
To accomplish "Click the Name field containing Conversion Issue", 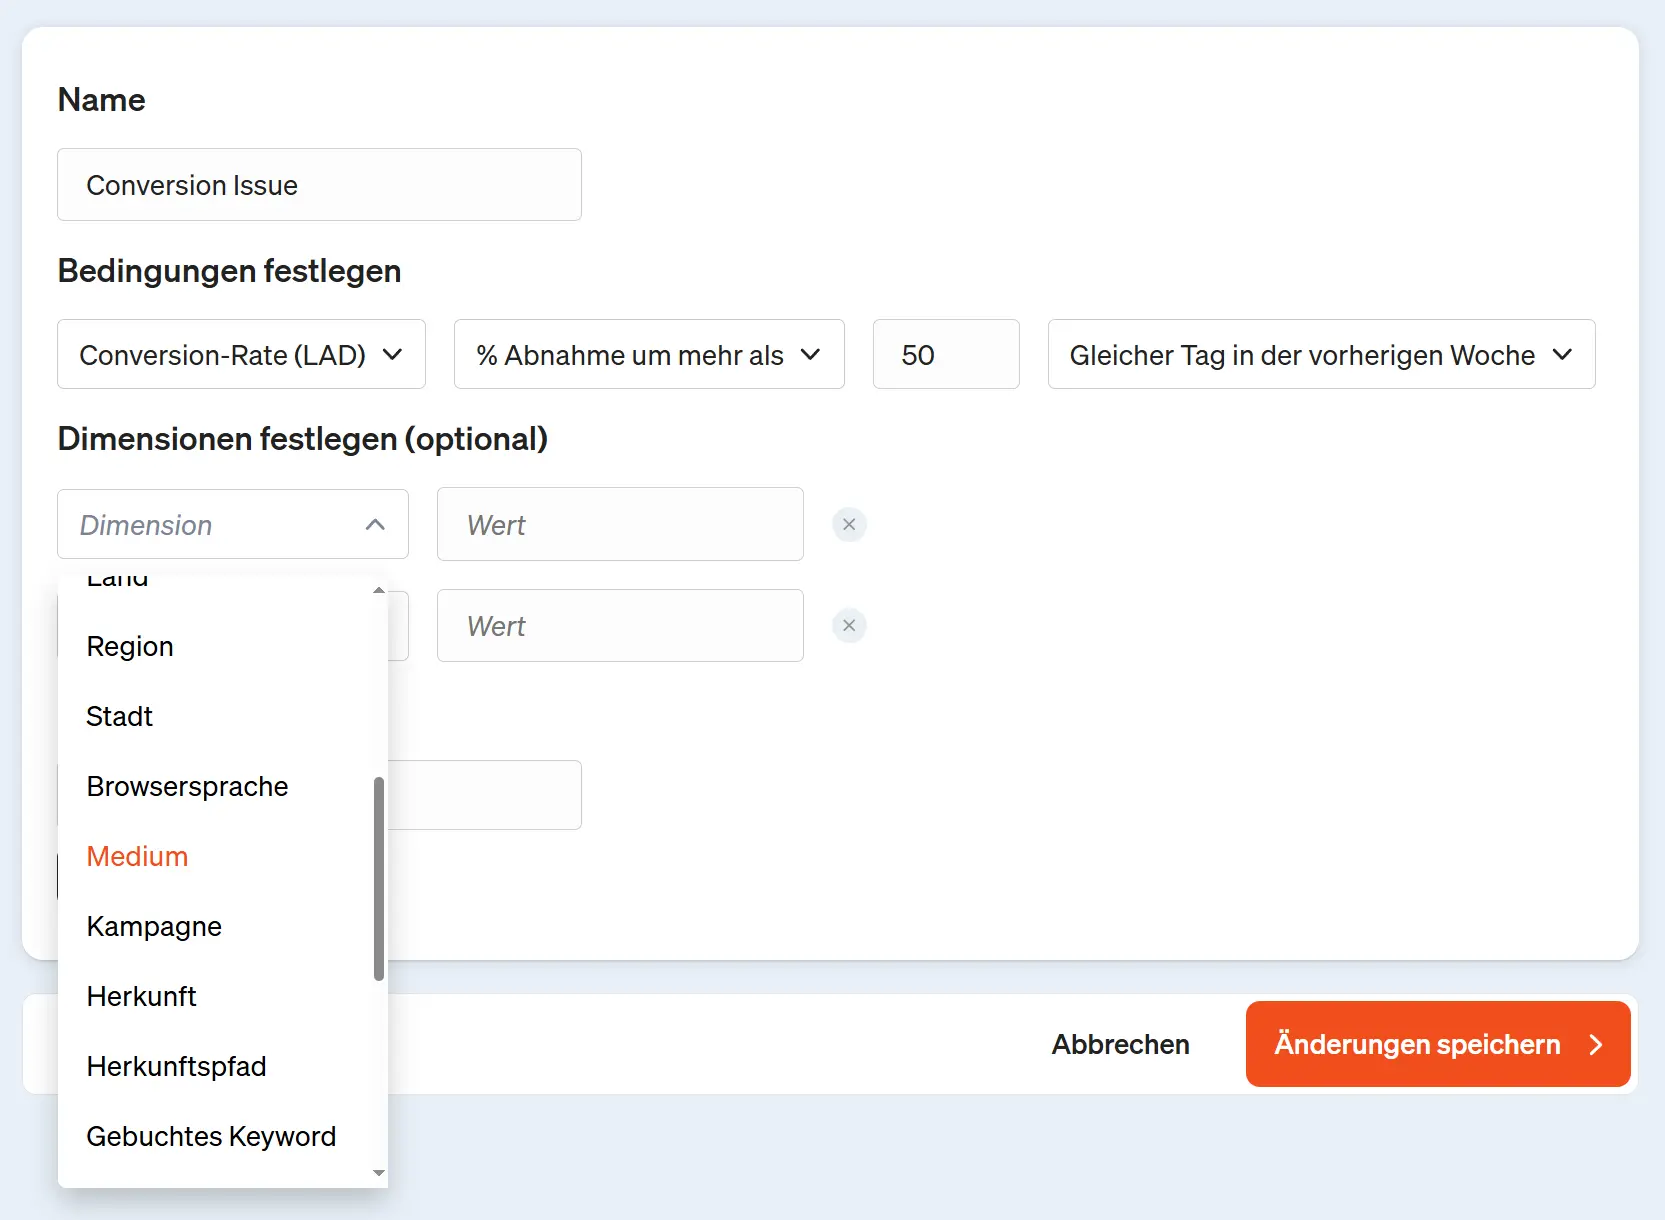I will (319, 184).
